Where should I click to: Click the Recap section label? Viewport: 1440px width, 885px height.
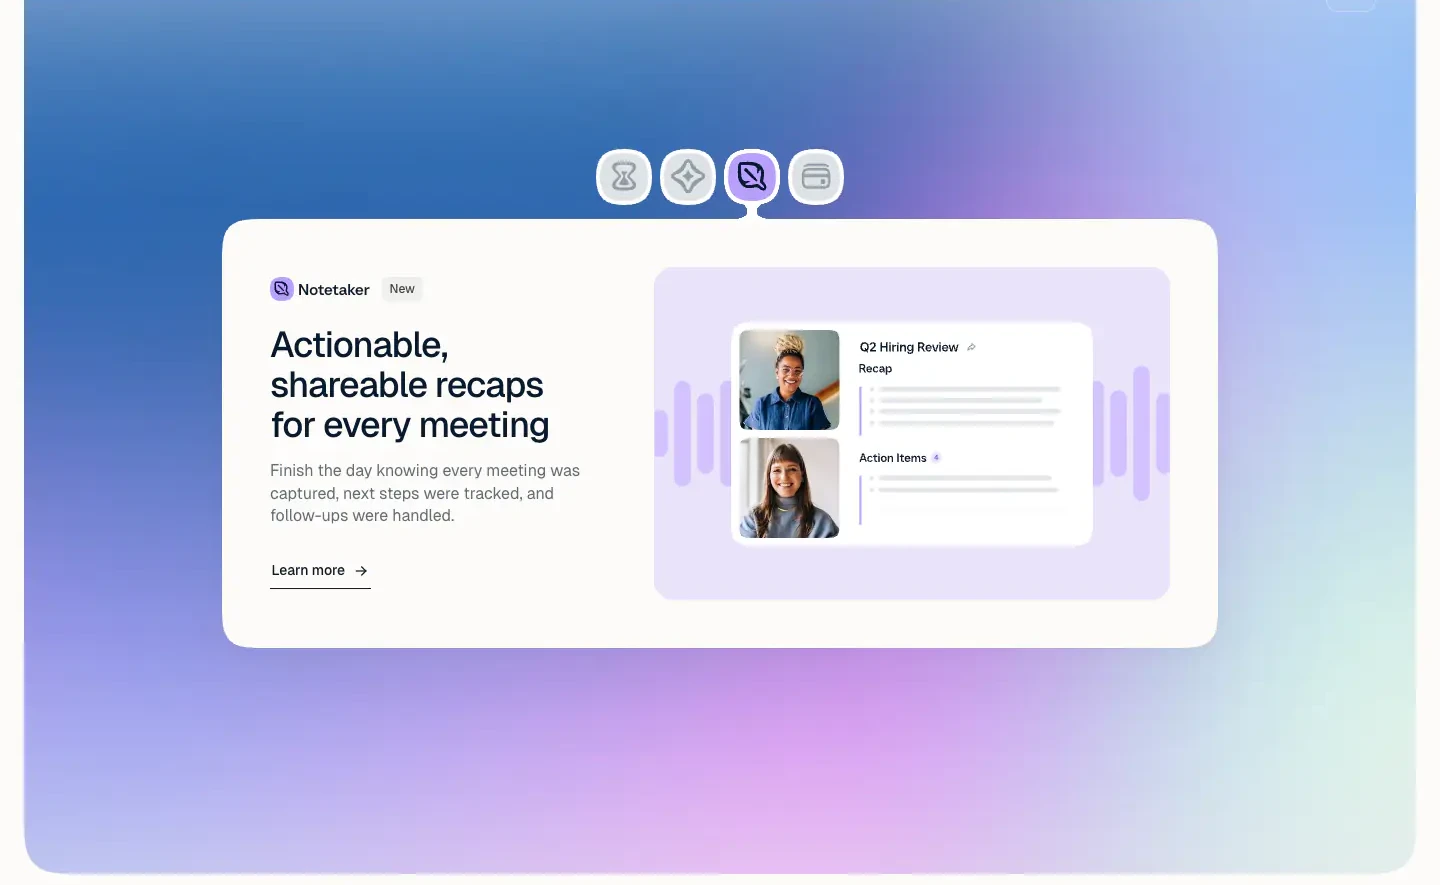(875, 369)
